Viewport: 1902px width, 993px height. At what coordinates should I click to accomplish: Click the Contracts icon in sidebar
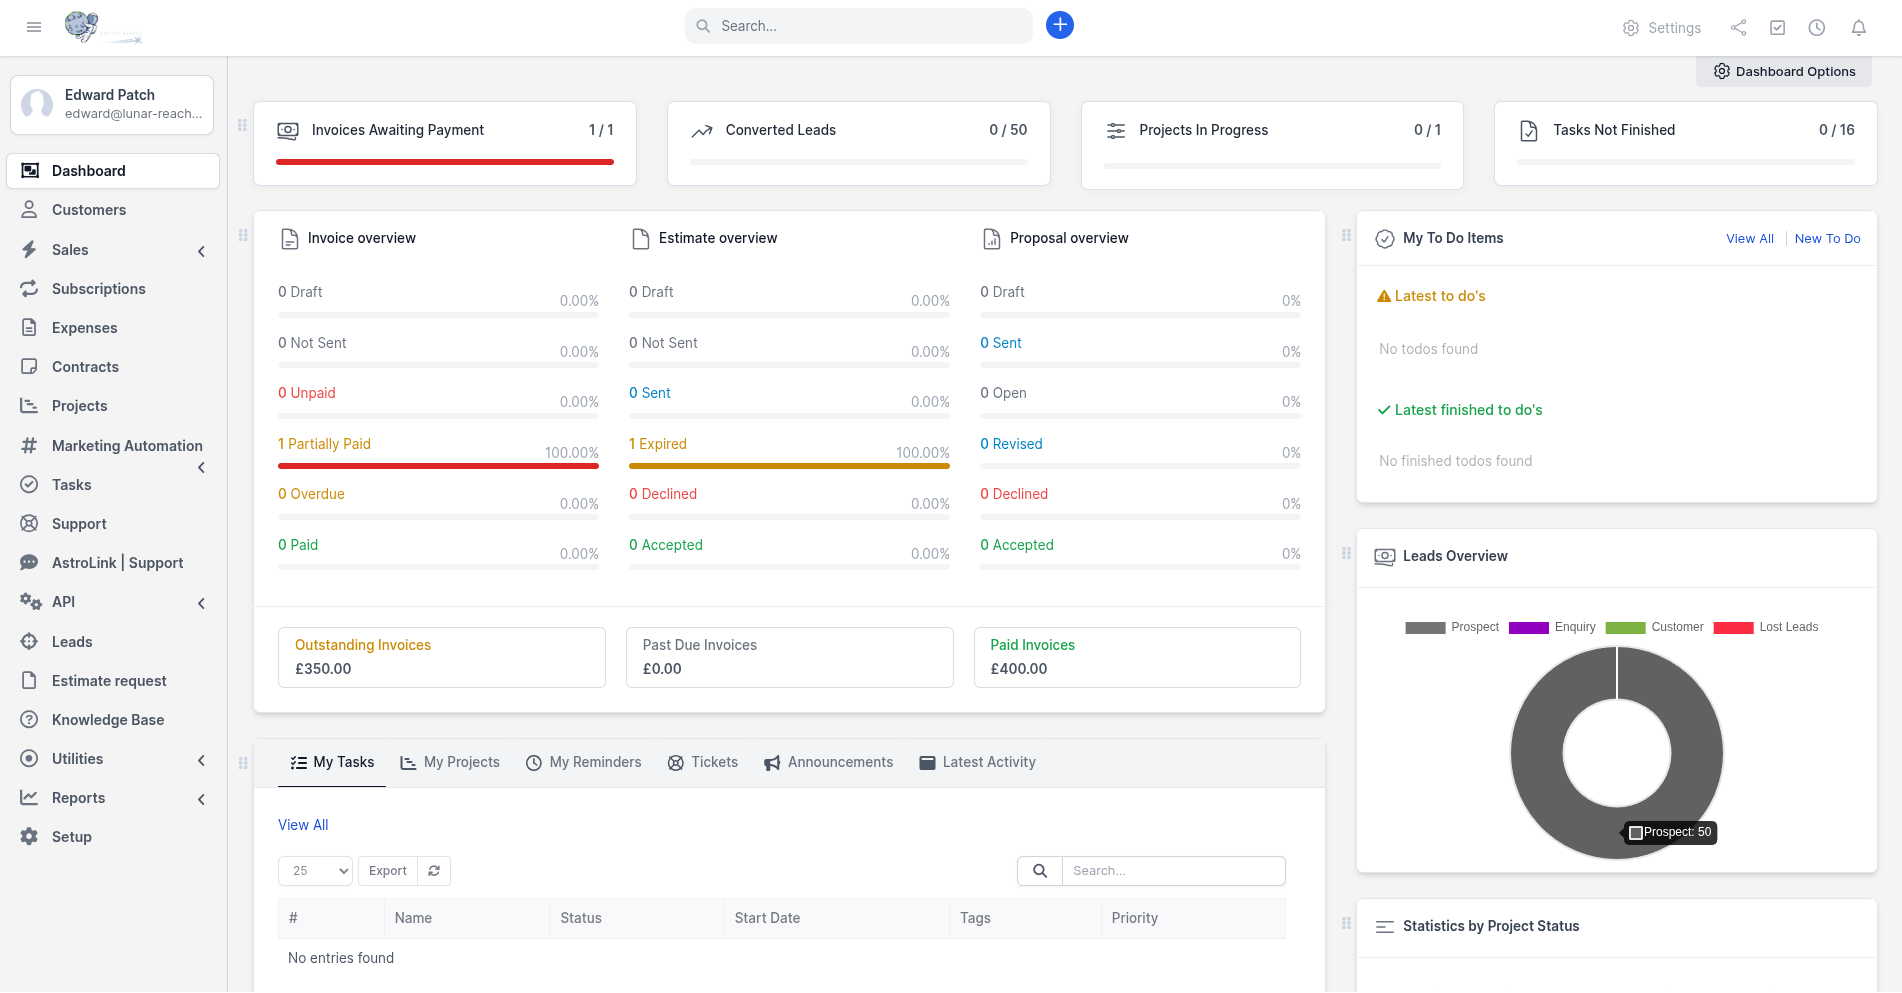[30, 367]
